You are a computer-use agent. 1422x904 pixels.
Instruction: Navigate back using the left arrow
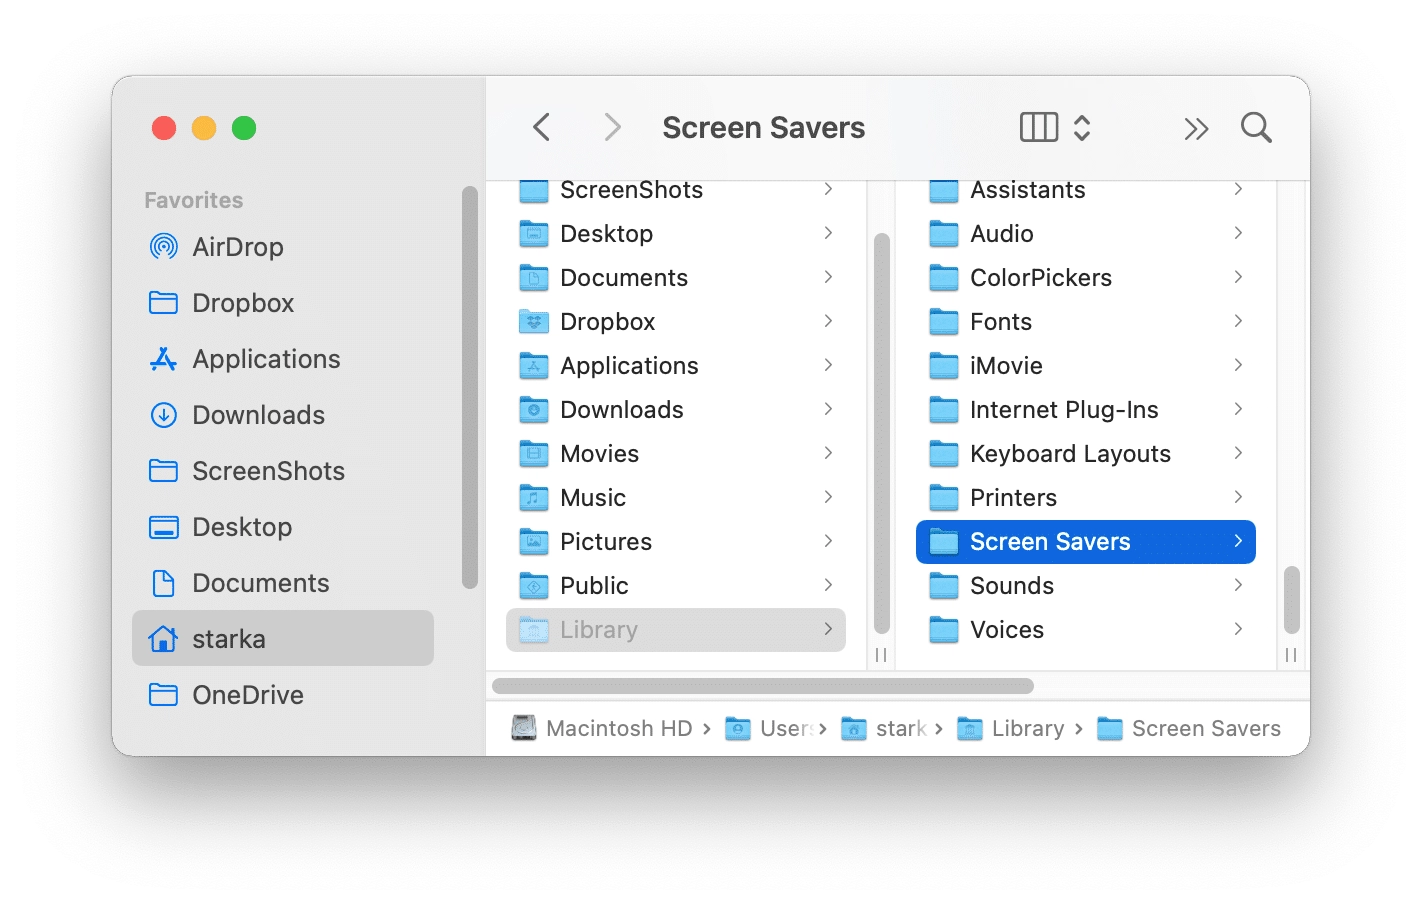click(x=541, y=127)
